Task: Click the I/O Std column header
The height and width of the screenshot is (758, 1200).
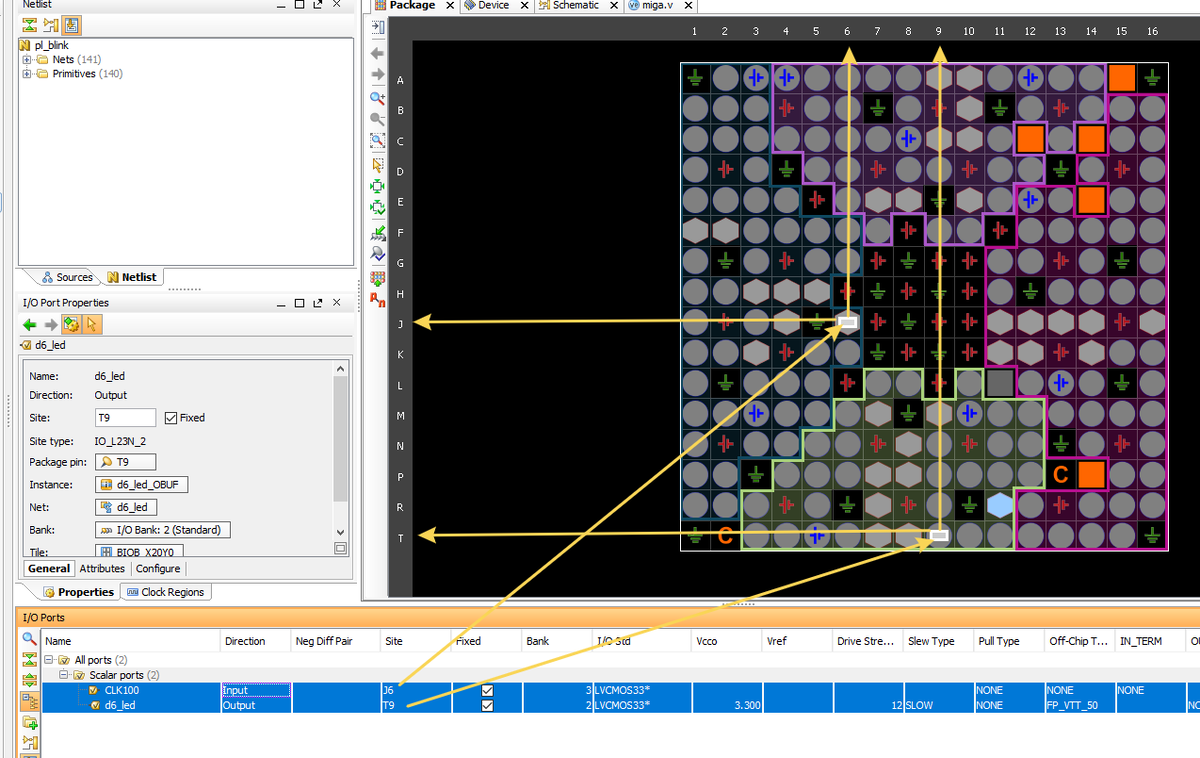Action: [640, 641]
